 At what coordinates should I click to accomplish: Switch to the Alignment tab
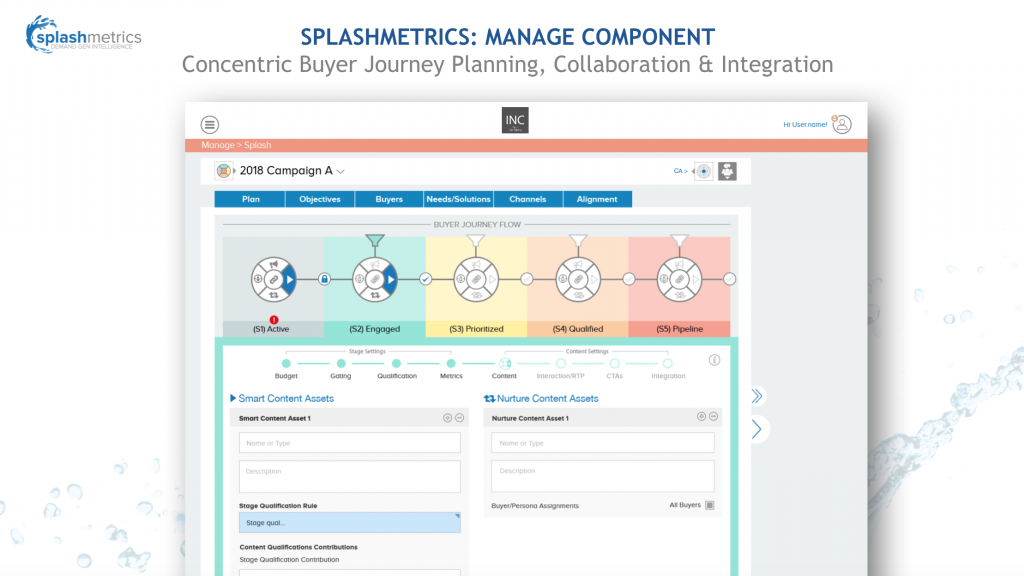[597, 199]
